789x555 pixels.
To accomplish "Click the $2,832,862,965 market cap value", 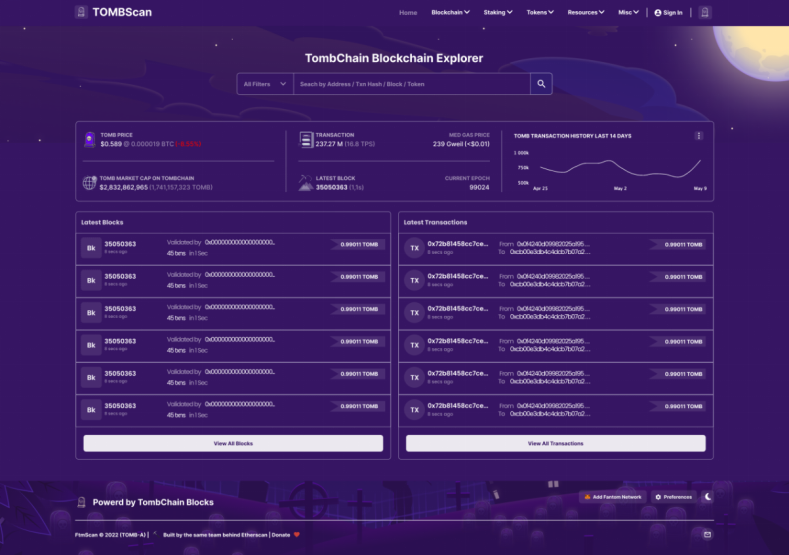I will point(124,187).
